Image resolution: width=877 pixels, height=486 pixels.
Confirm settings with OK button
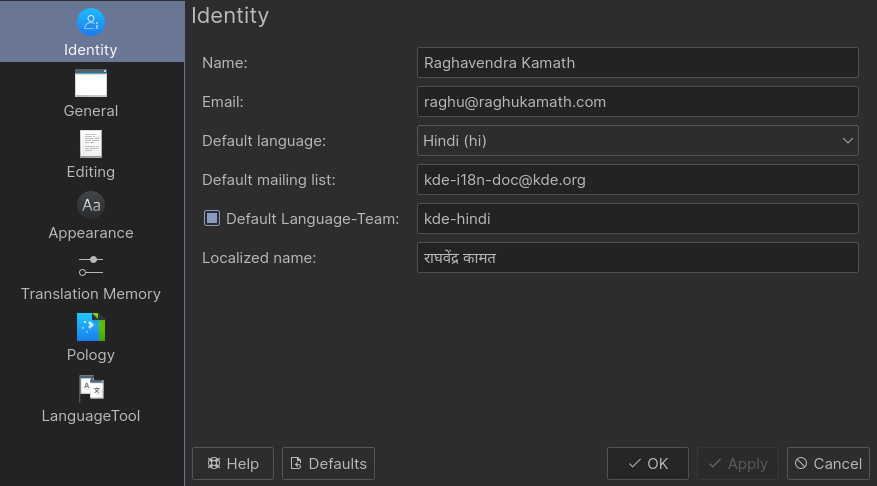pos(648,464)
